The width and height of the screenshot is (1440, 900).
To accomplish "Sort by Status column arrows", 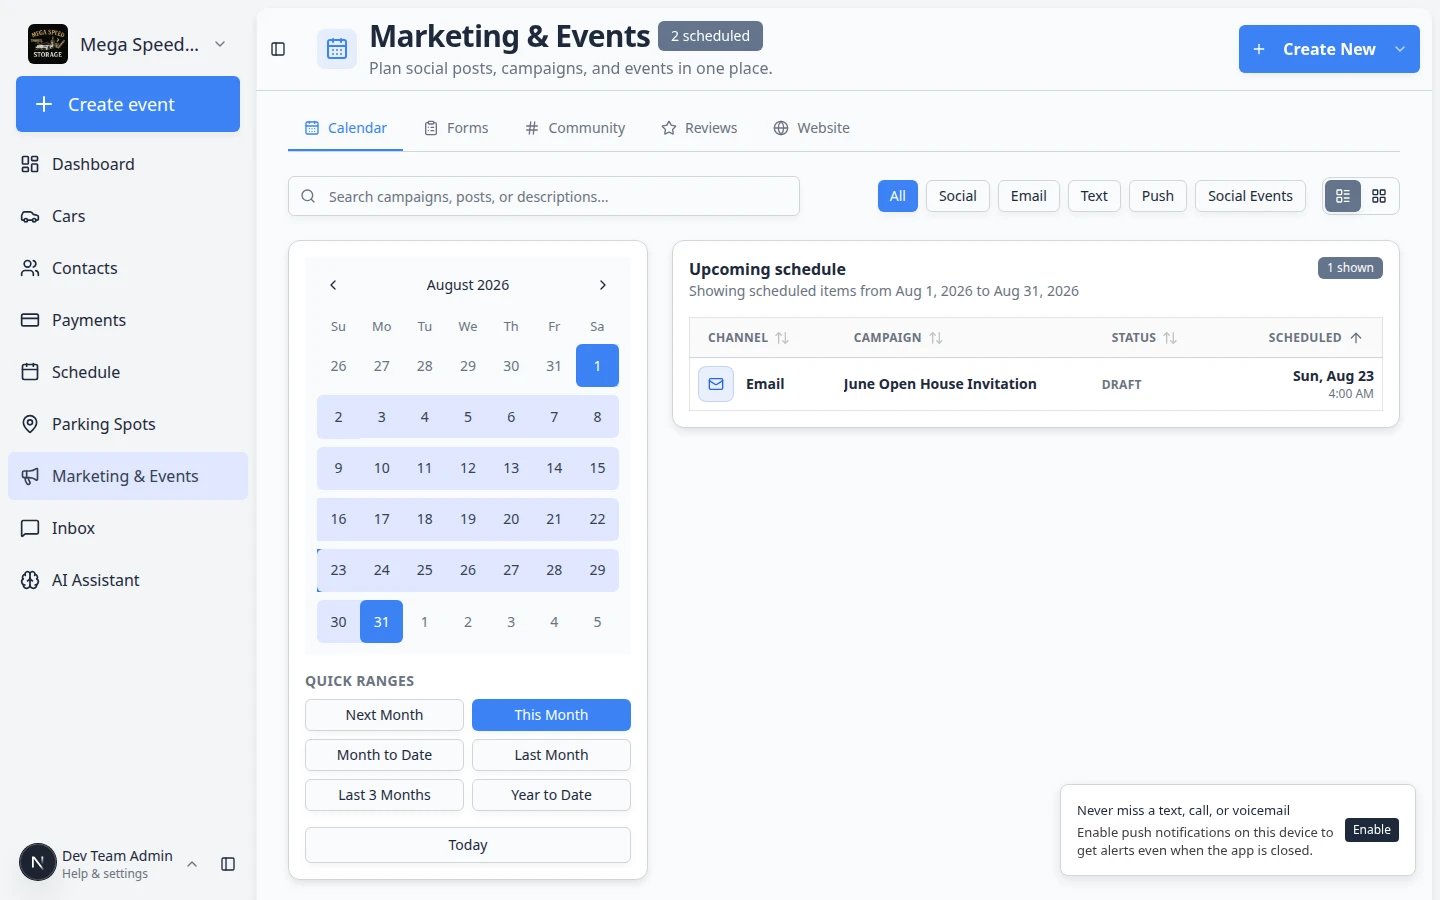I will [1170, 338].
